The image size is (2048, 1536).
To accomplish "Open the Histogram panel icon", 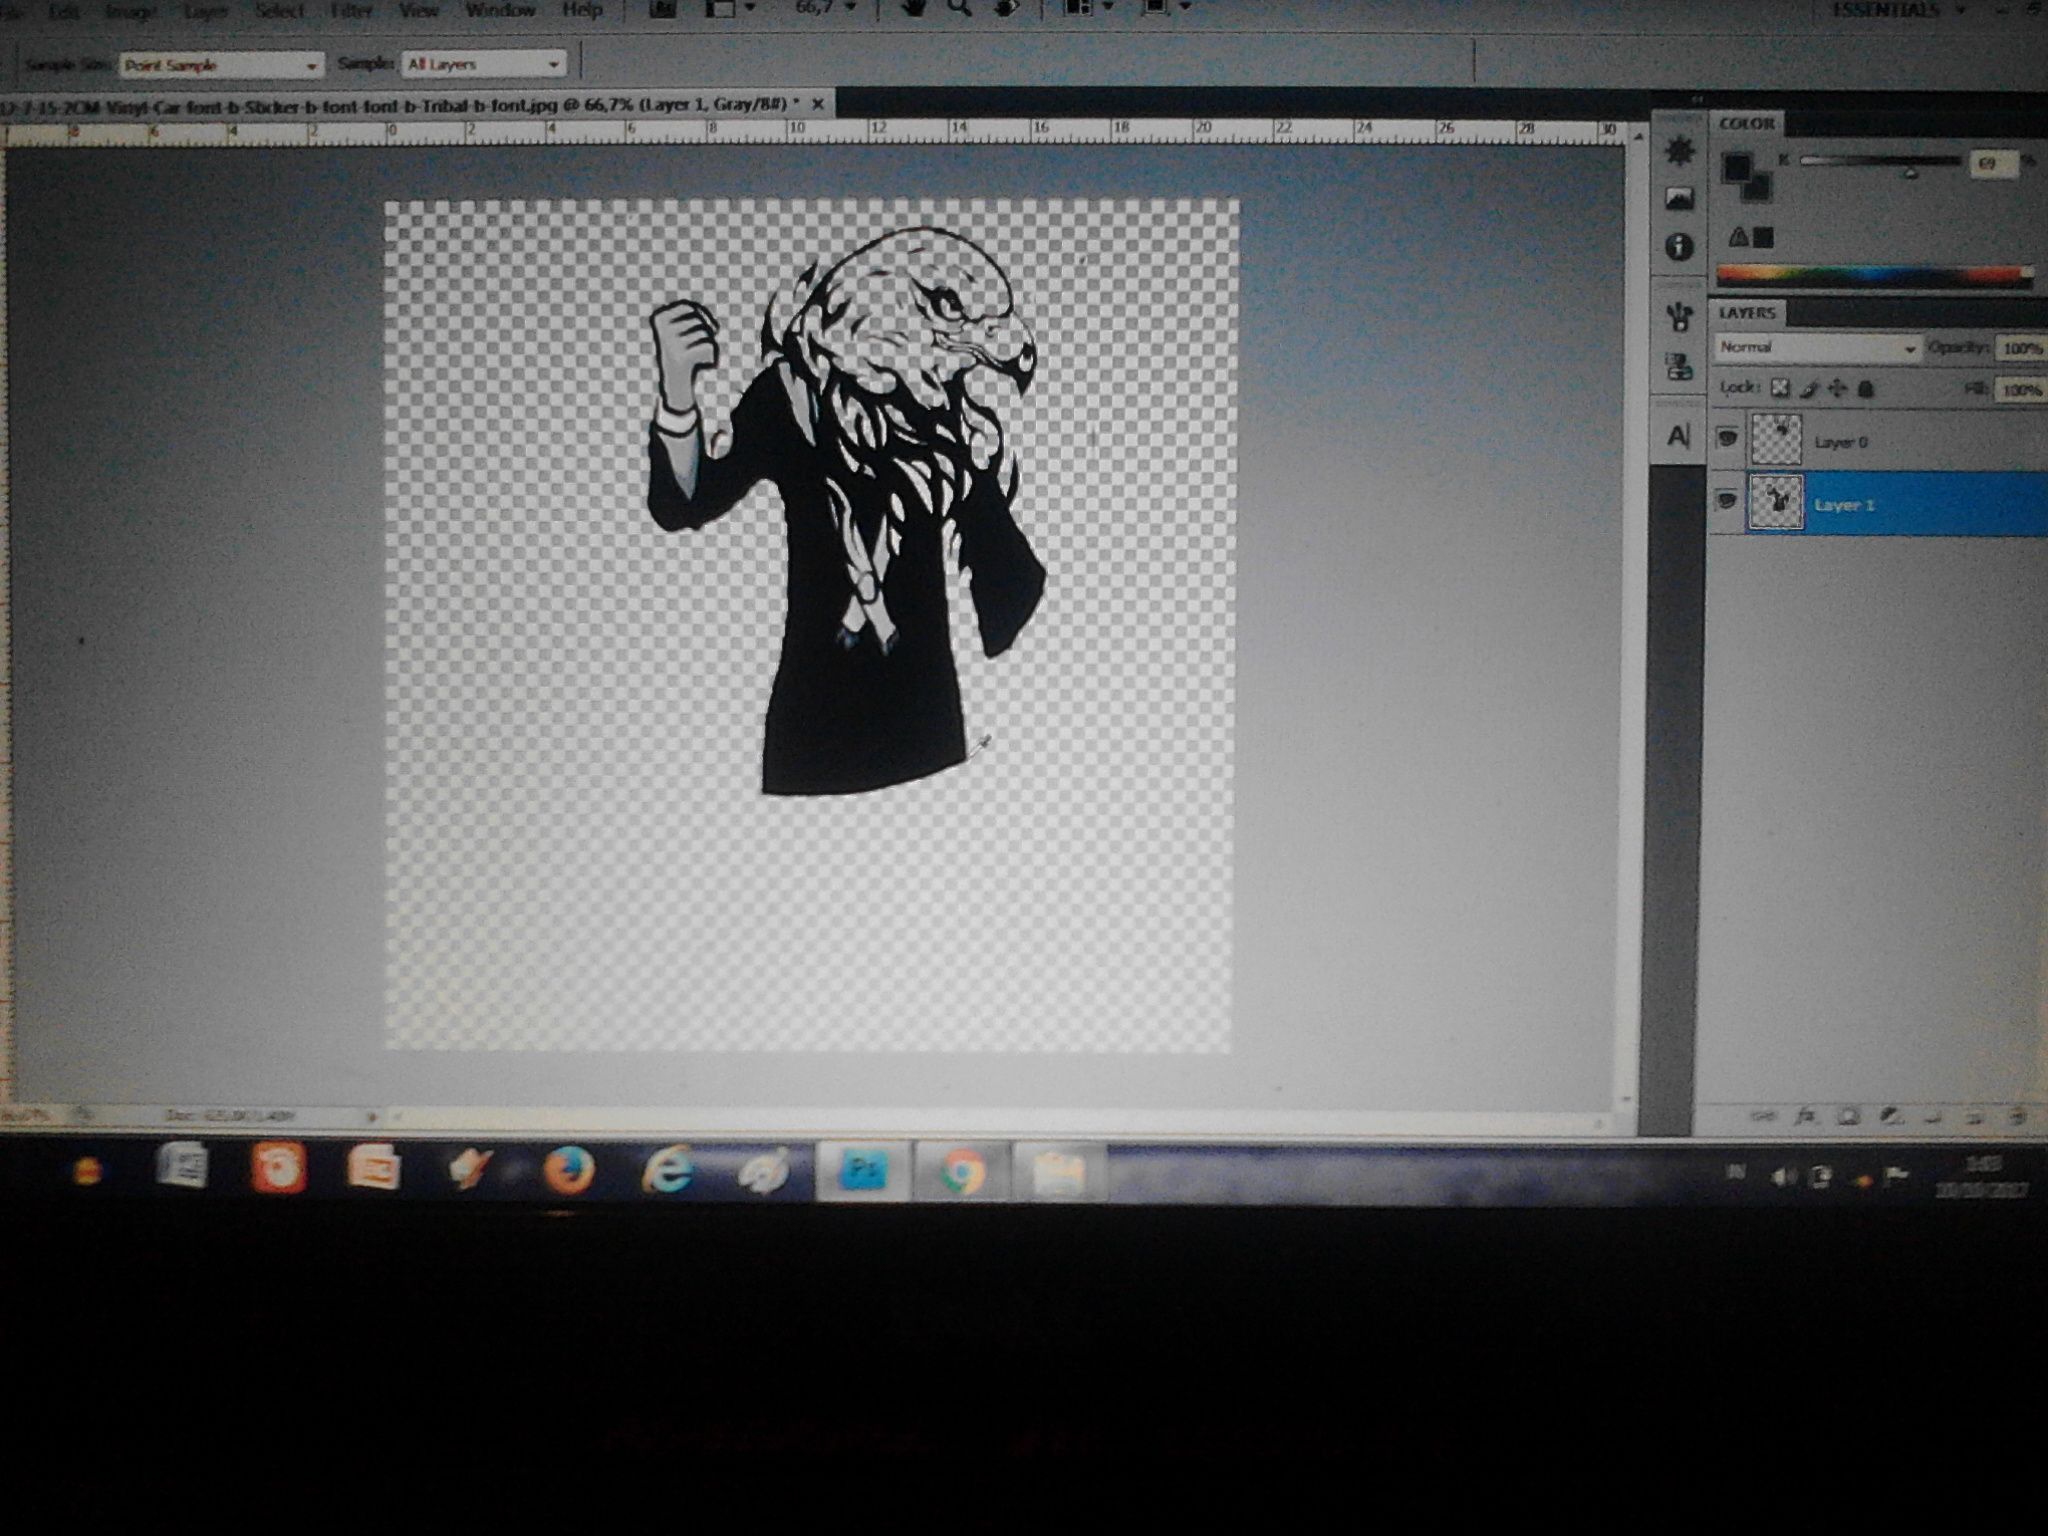I will [1680, 198].
